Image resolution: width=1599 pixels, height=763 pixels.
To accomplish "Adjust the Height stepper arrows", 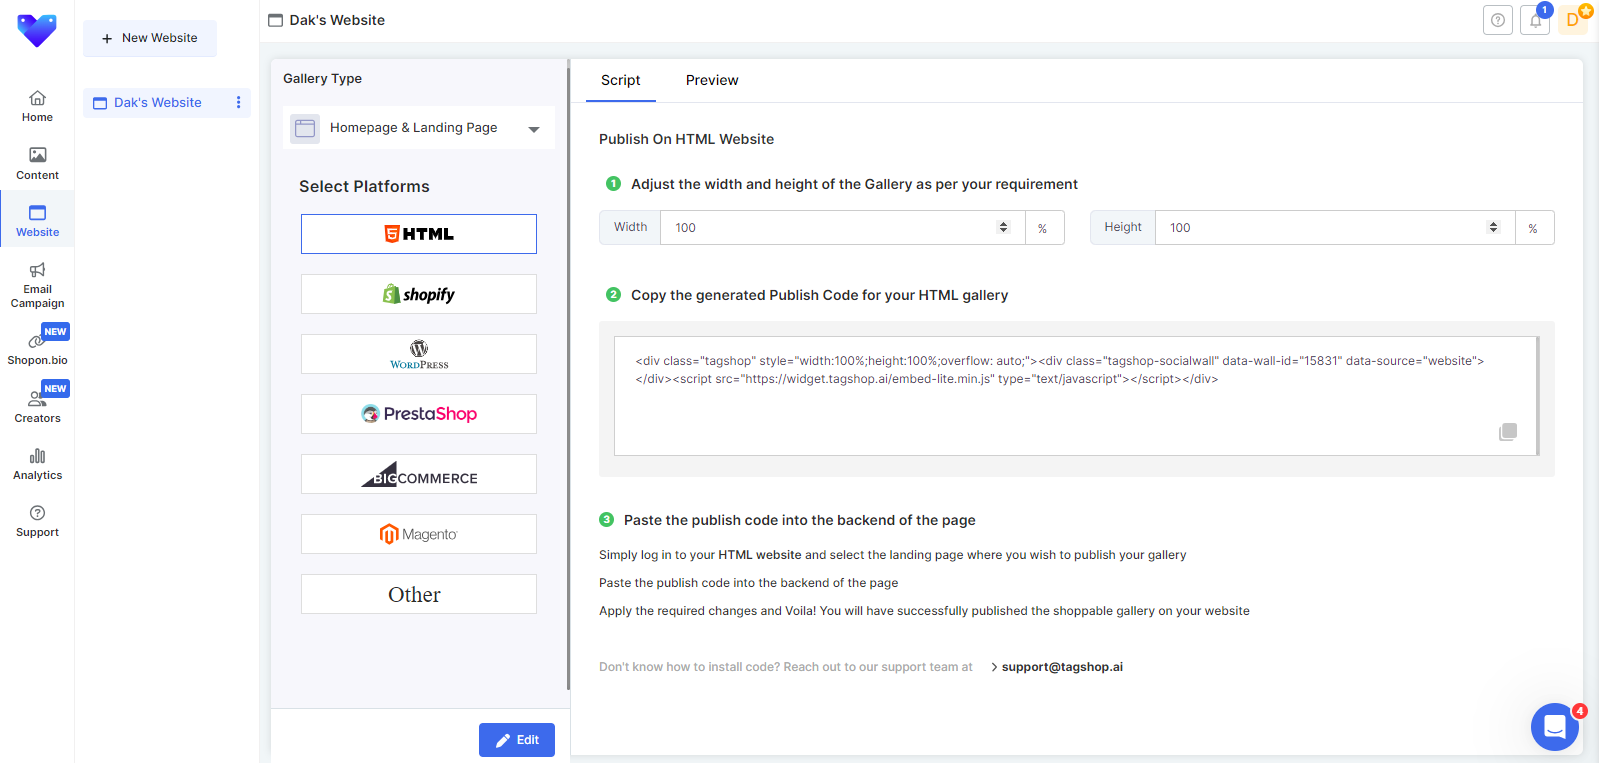I will pos(1494,227).
